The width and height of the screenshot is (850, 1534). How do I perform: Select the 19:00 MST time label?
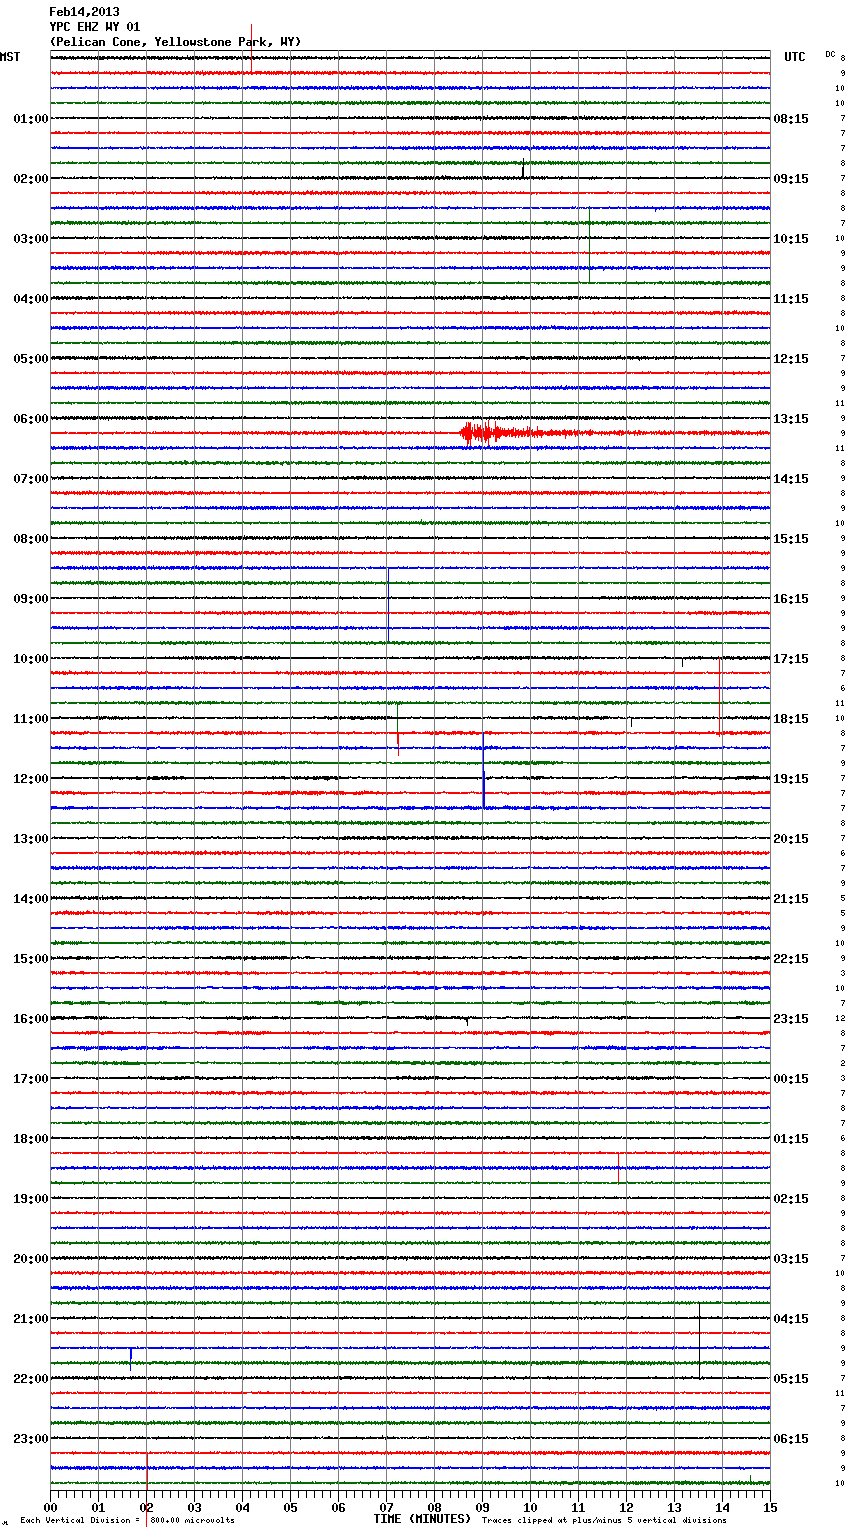click(x=31, y=1199)
